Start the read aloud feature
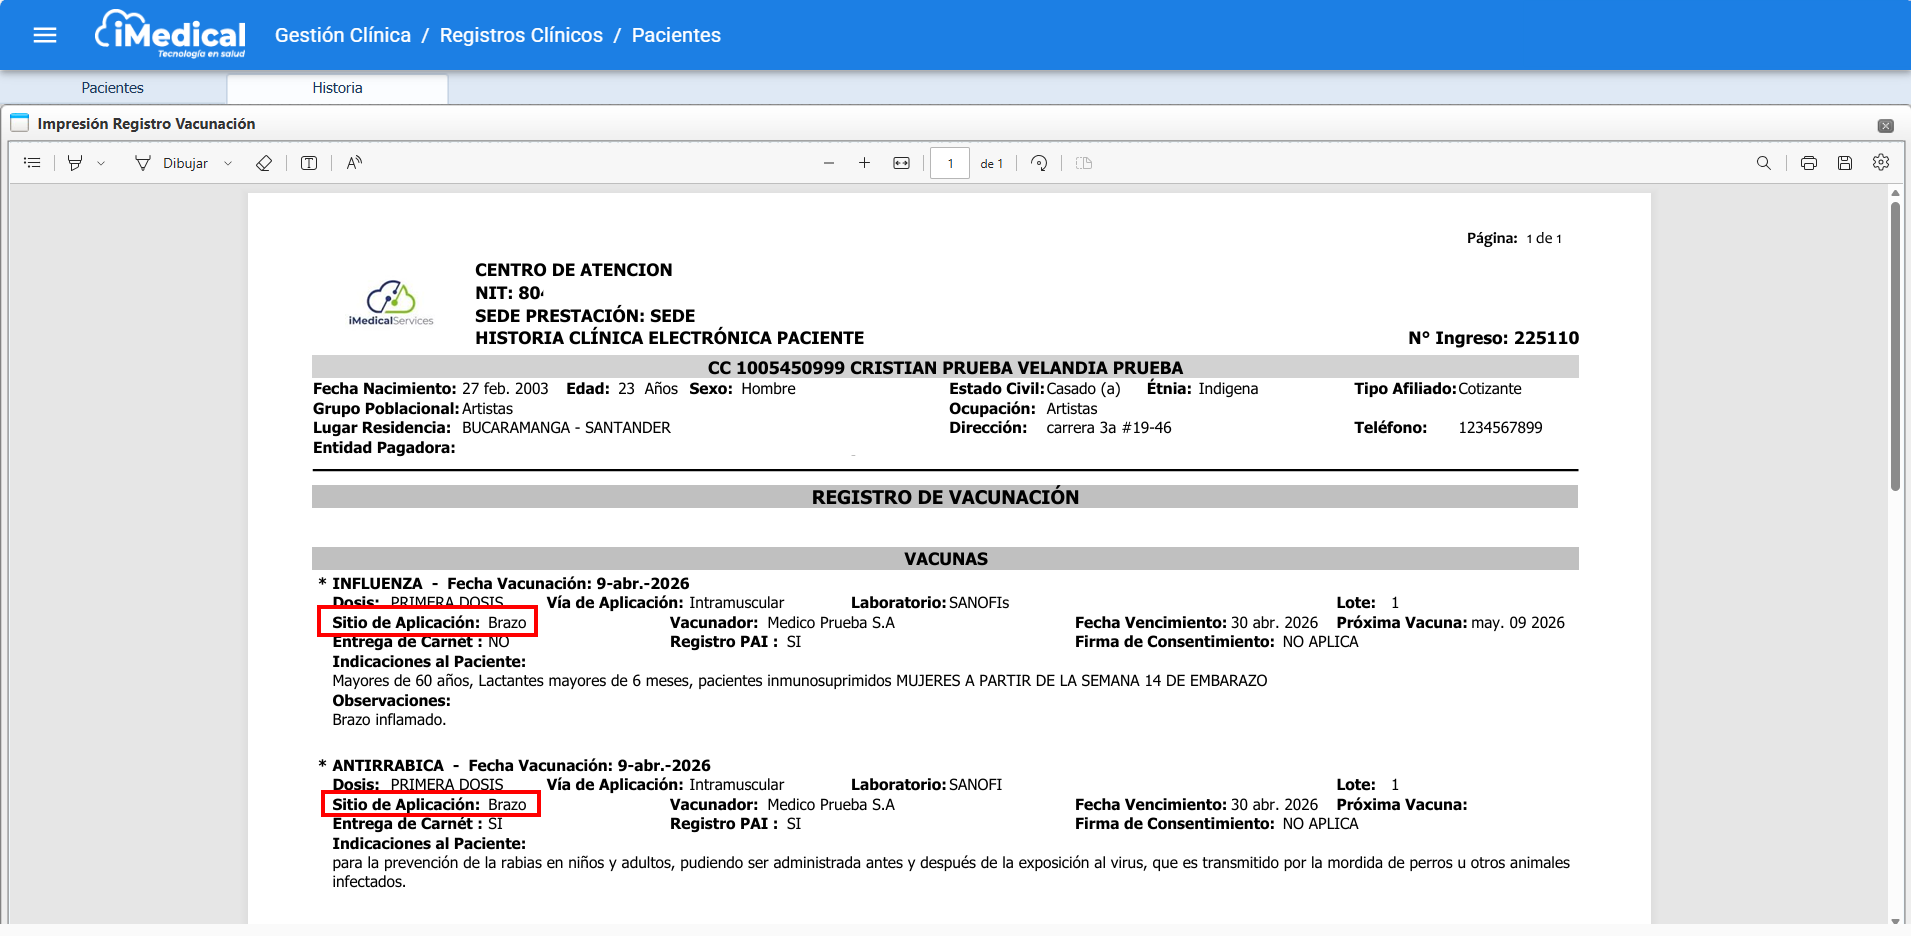 pos(354,163)
